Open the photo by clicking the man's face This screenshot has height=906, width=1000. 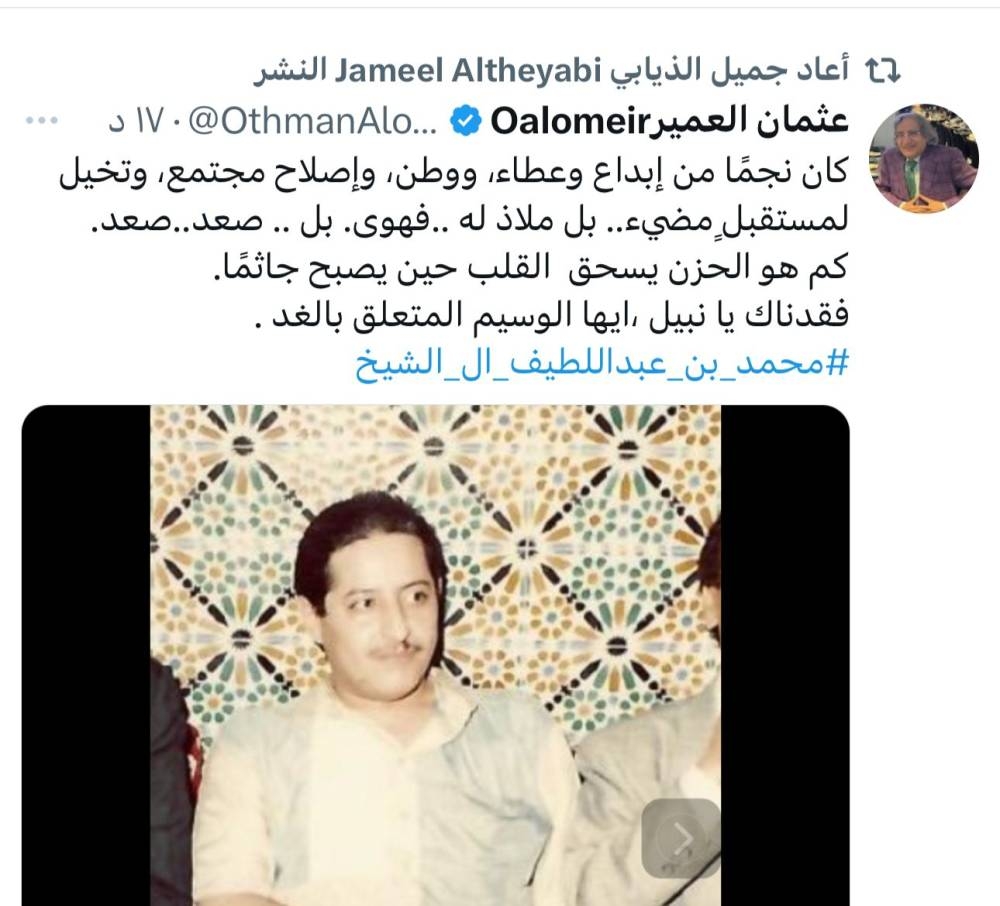coord(376,612)
